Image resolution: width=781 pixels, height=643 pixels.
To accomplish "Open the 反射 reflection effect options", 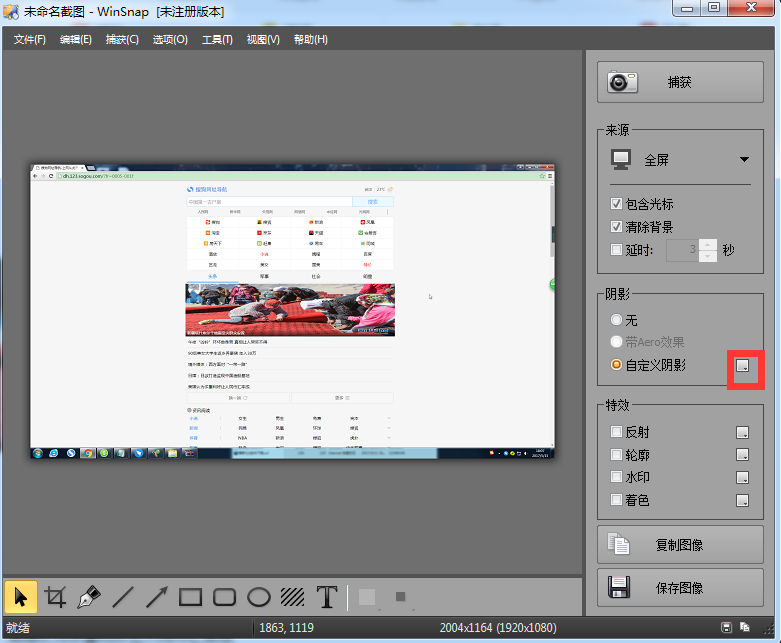I will [742, 432].
